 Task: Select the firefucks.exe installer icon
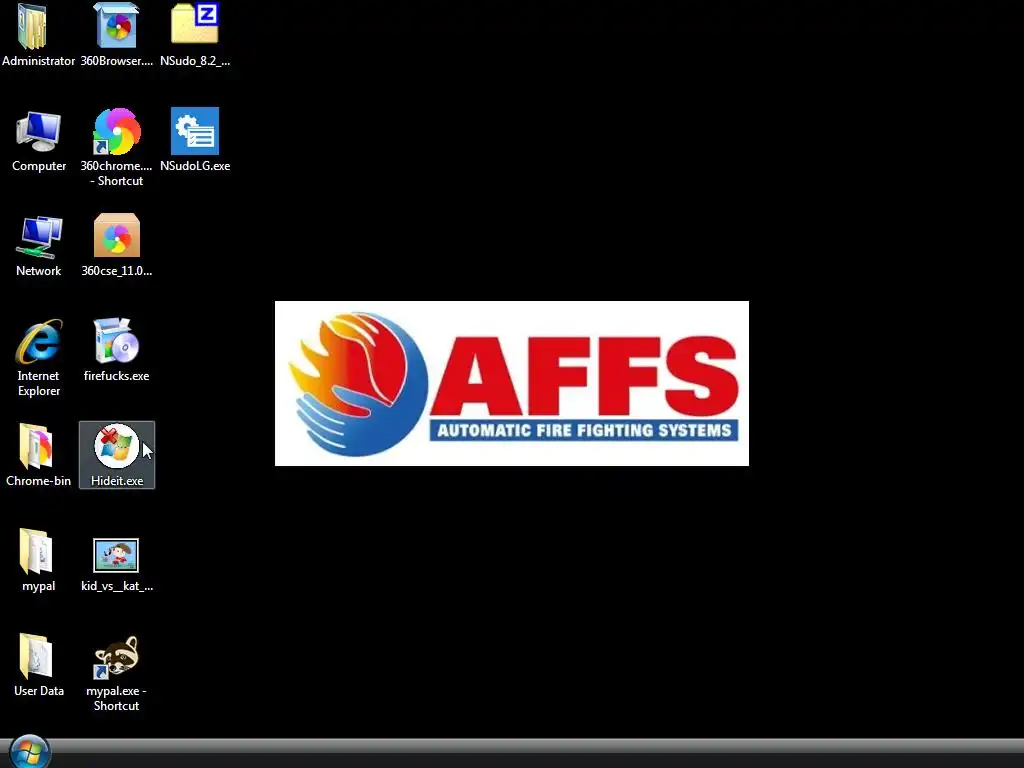pos(116,340)
